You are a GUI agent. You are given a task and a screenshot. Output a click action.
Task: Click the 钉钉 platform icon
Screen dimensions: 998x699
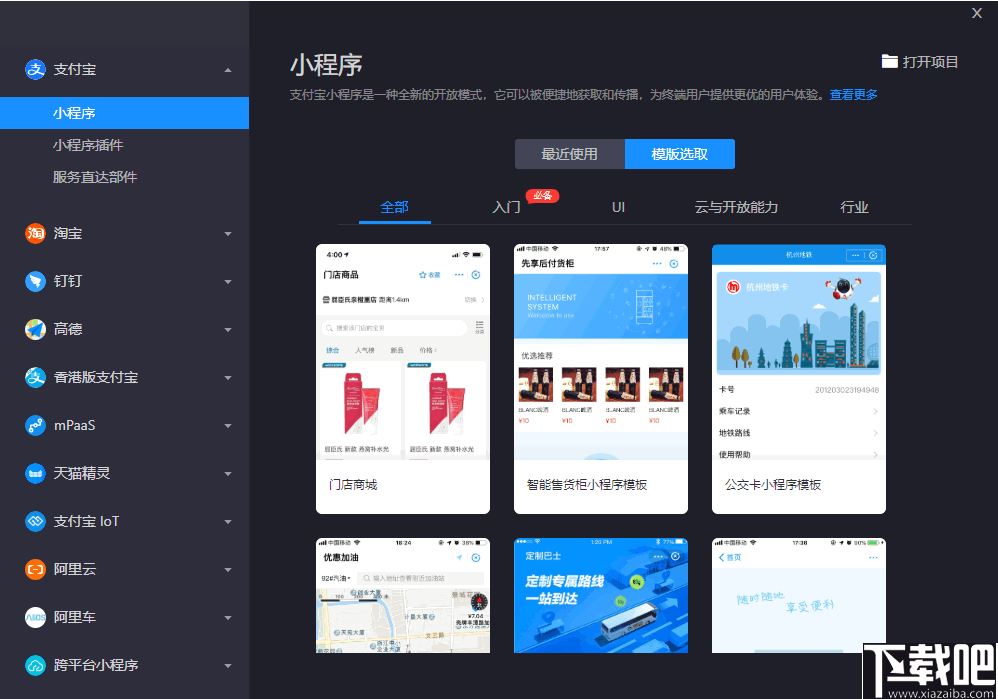[33, 281]
